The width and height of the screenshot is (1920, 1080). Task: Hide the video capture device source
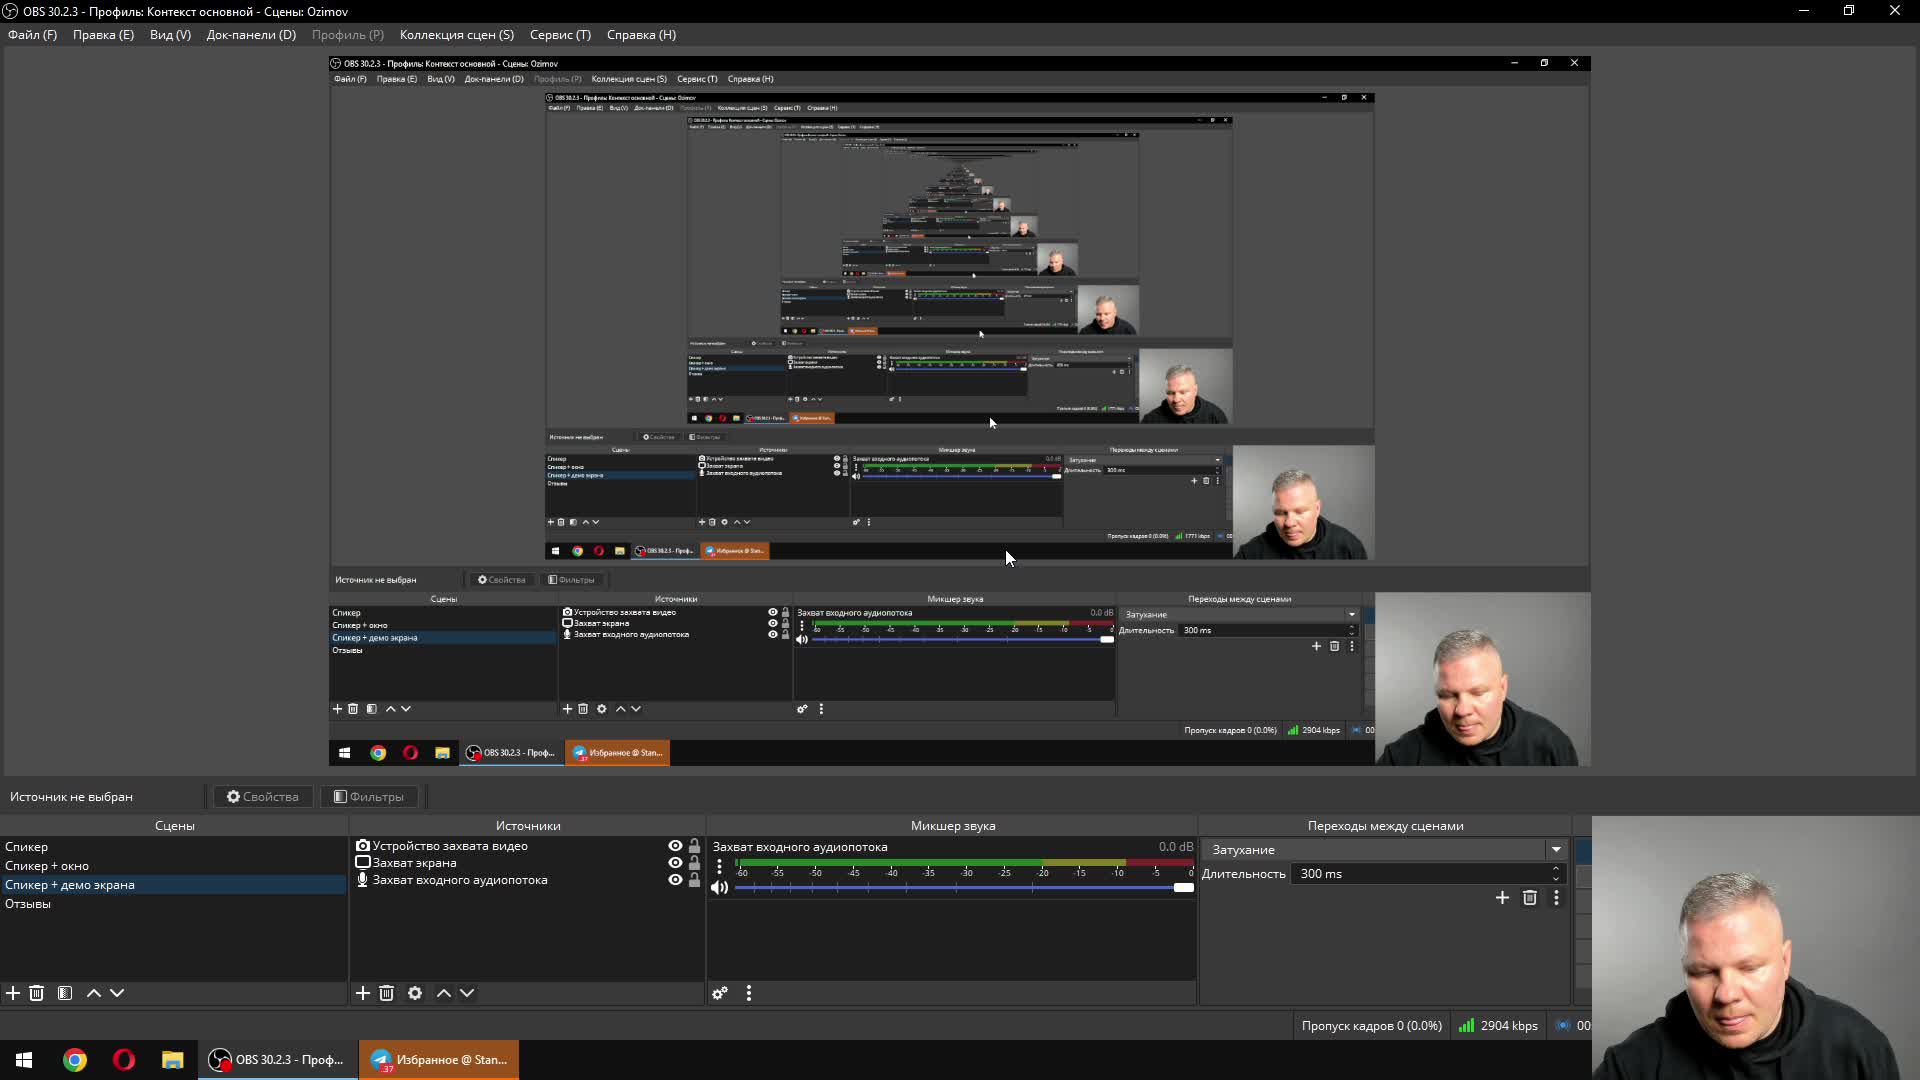(x=675, y=846)
